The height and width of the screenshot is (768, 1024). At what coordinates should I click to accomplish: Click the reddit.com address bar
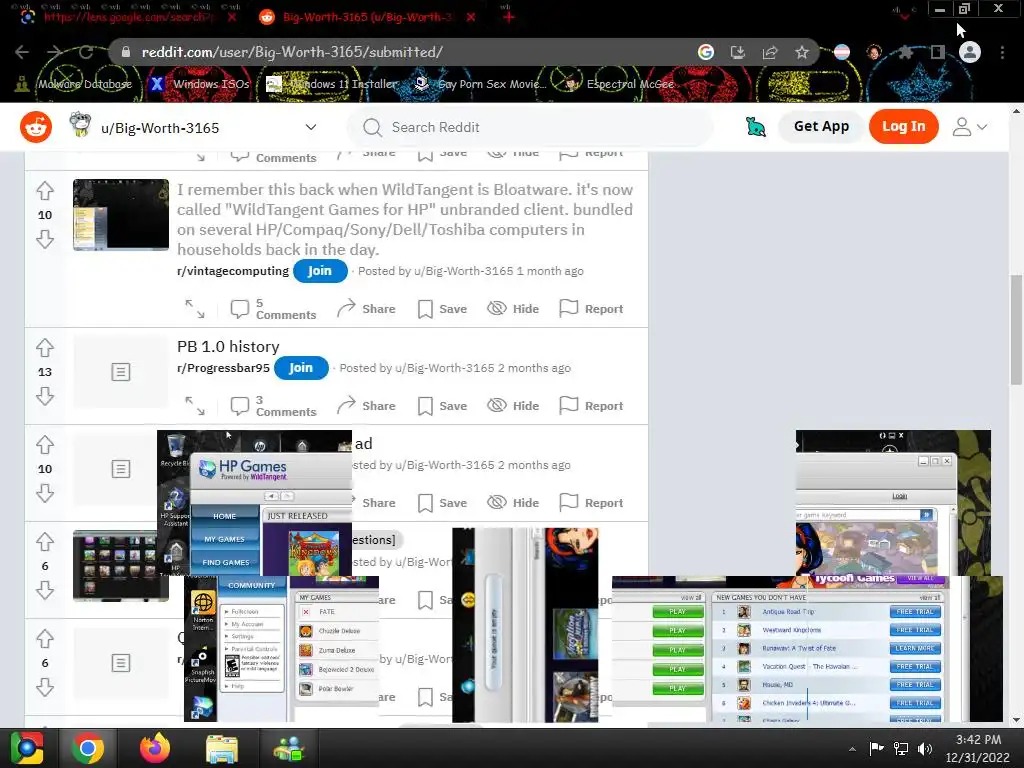pos(405,52)
